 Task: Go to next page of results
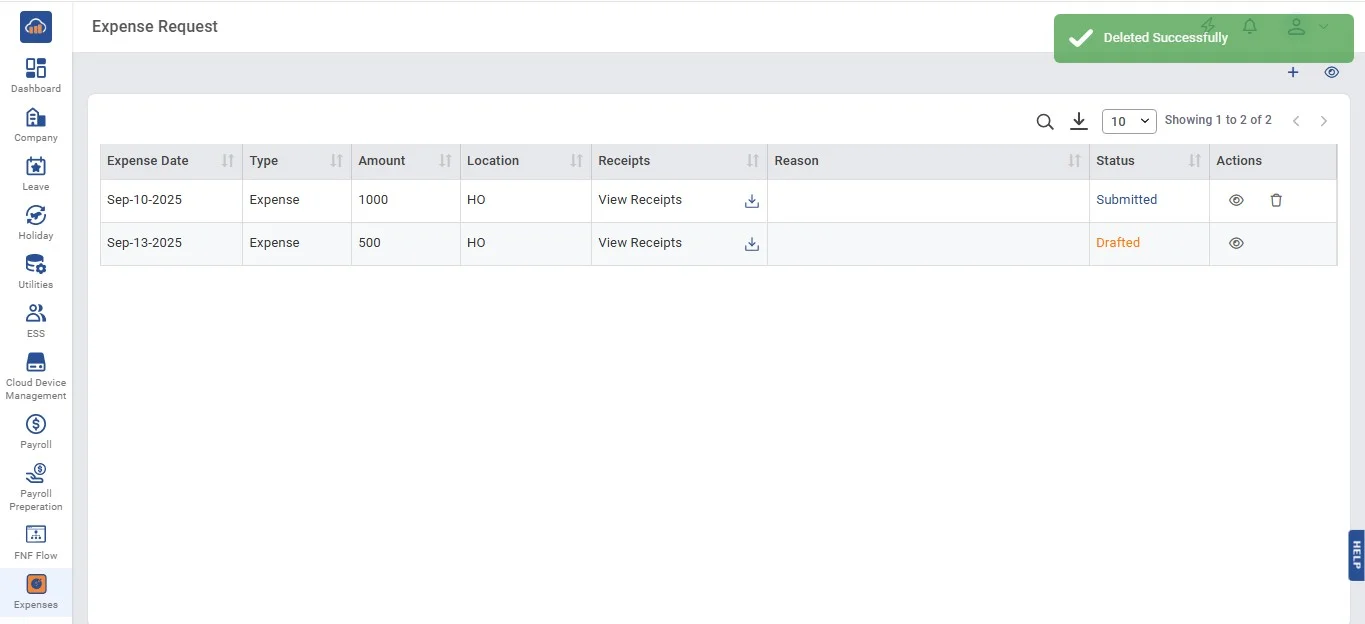pos(1324,121)
